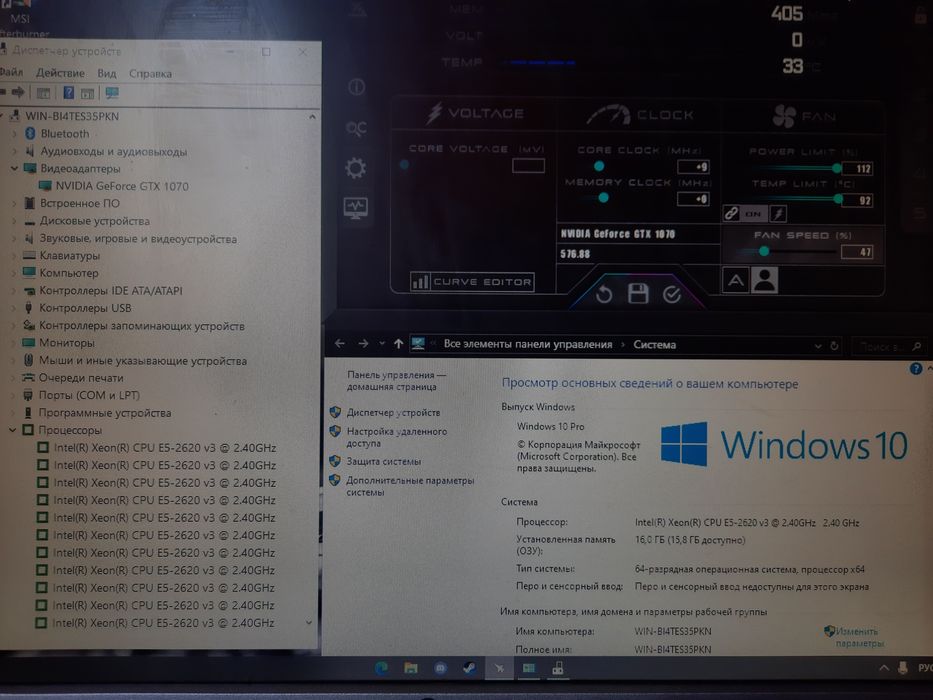Click the Fan Speed slider handle
This screenshot has width=933, height=700.
[x=764, y=251]
